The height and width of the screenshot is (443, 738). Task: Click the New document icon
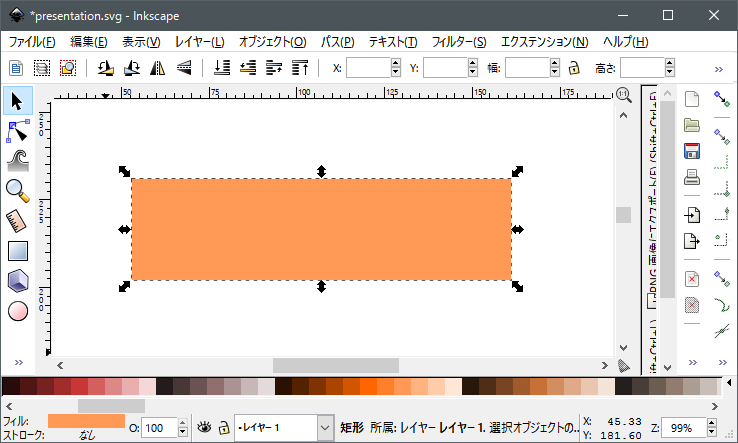691,99
